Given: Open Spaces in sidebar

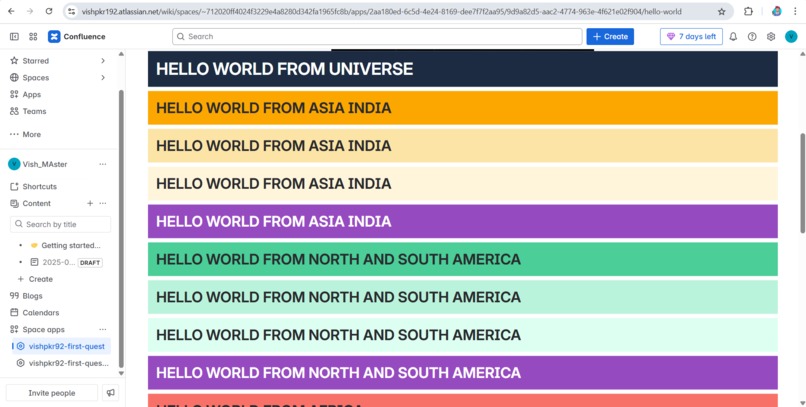Looking at the screenshot, I should (35, 78).
